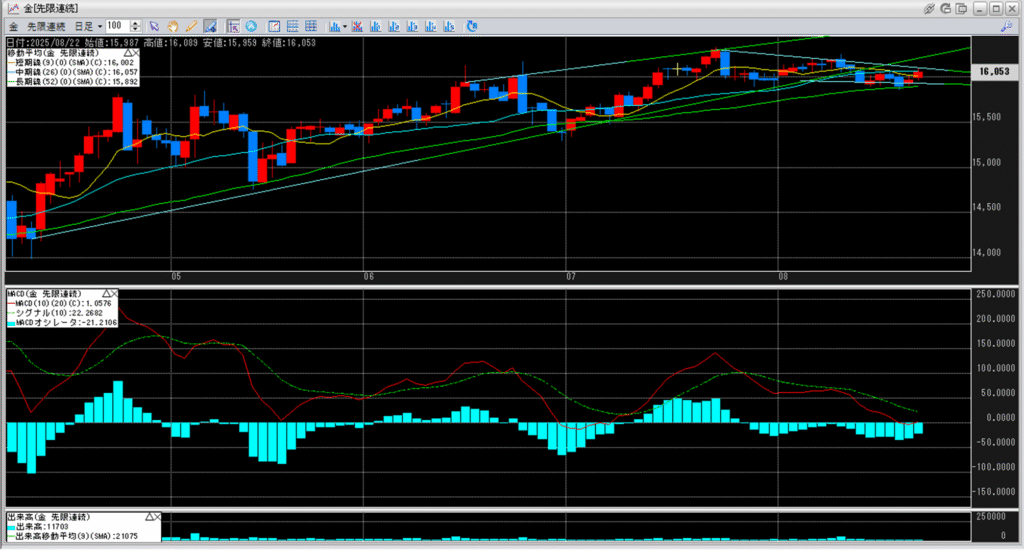
Task: Click the 出来高移動平均(9) legend row
Action: (72, 536)
